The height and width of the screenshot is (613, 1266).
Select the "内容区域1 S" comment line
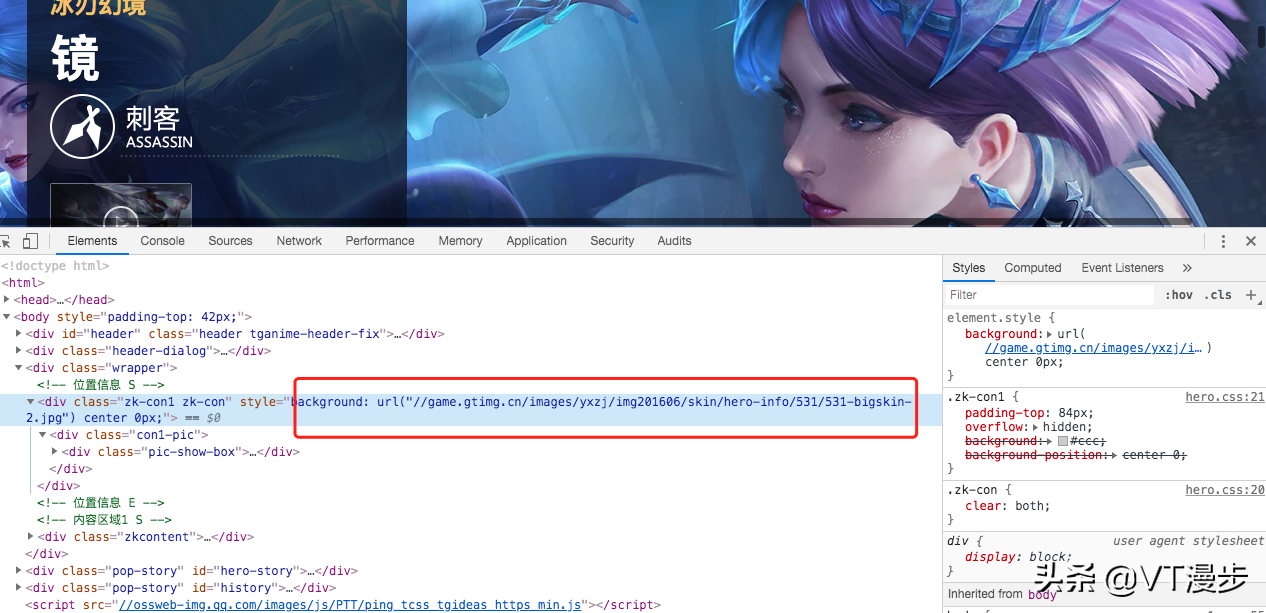[105, 520]
